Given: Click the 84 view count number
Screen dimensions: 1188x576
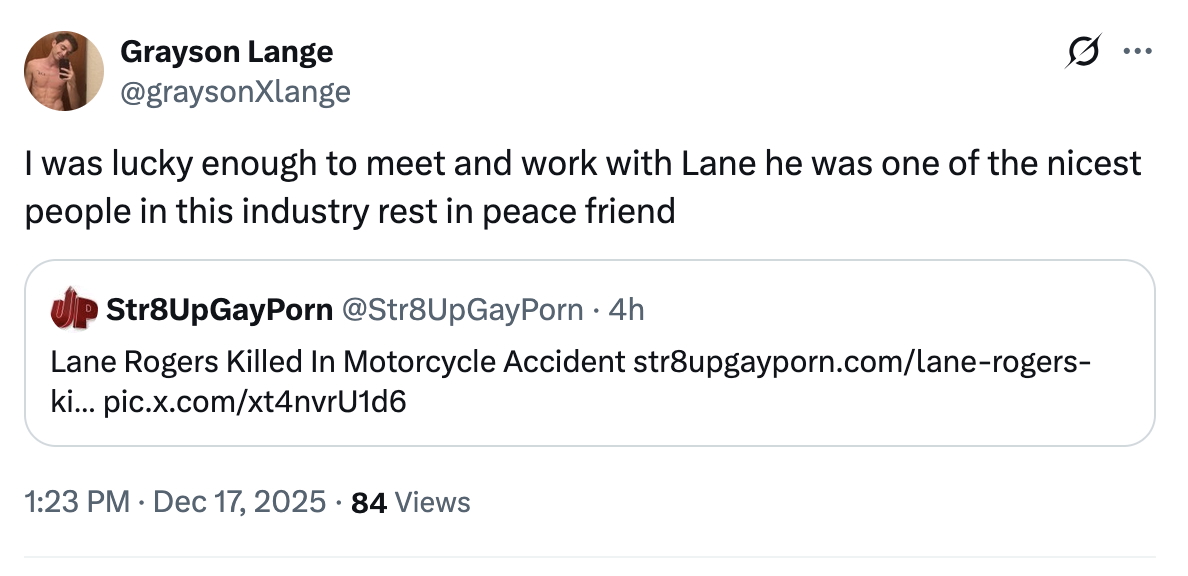Looking at the screenshot, I should pyautogui.click(x=370, y=501).
